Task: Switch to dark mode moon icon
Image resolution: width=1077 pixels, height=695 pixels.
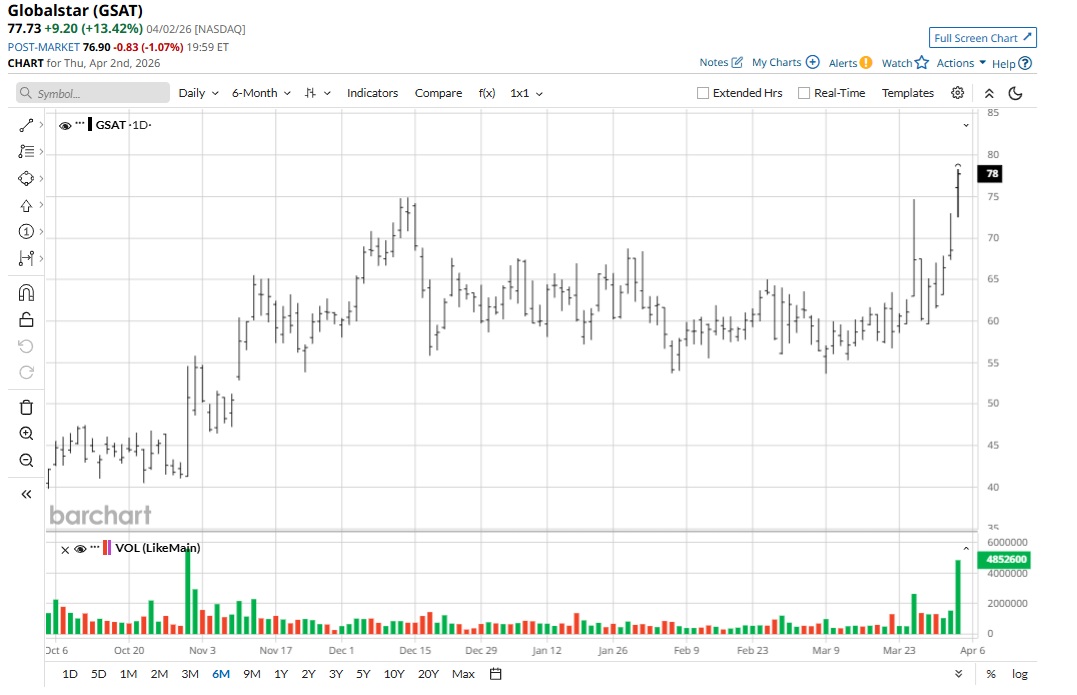Action: (x=1015, y=93)
